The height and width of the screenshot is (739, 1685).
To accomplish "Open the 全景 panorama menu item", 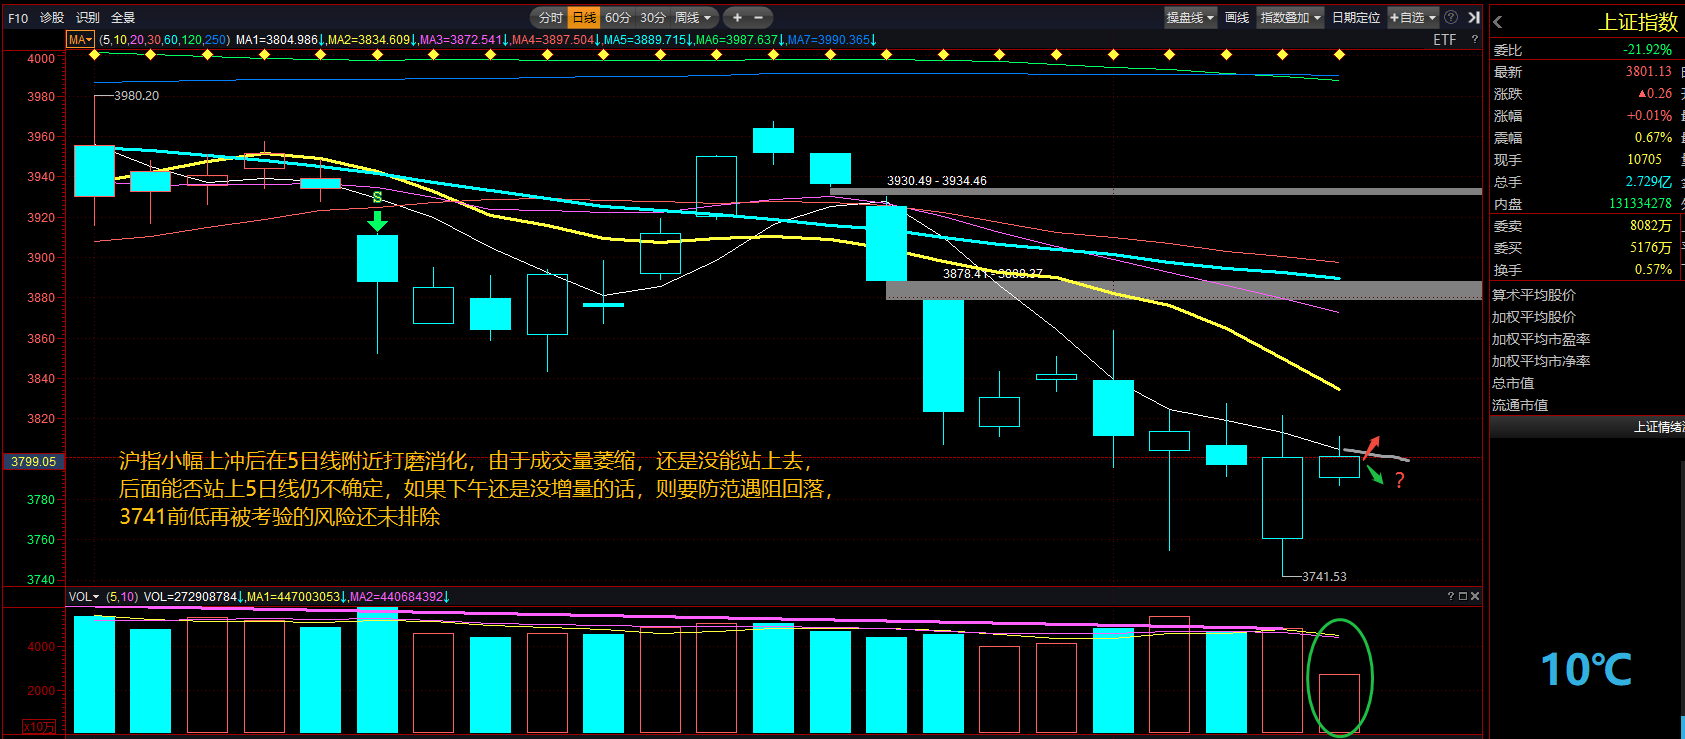I will click(x=123, y=18).
